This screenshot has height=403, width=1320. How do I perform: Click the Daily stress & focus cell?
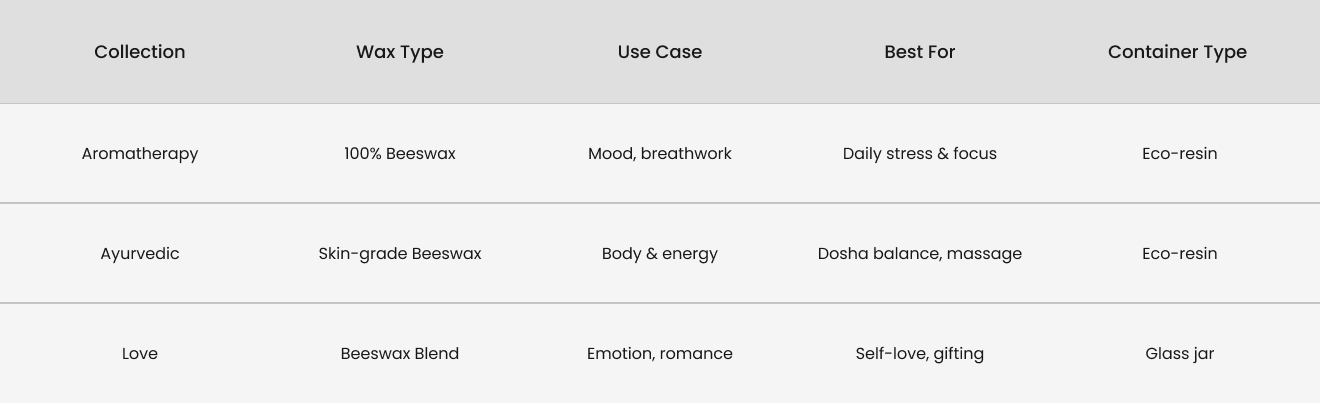click(920, 153)
